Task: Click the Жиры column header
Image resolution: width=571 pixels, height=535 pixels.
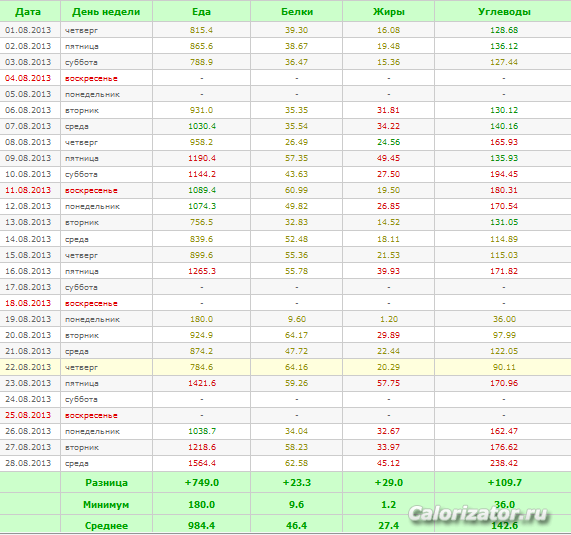Action: click(x=389, y=12)
